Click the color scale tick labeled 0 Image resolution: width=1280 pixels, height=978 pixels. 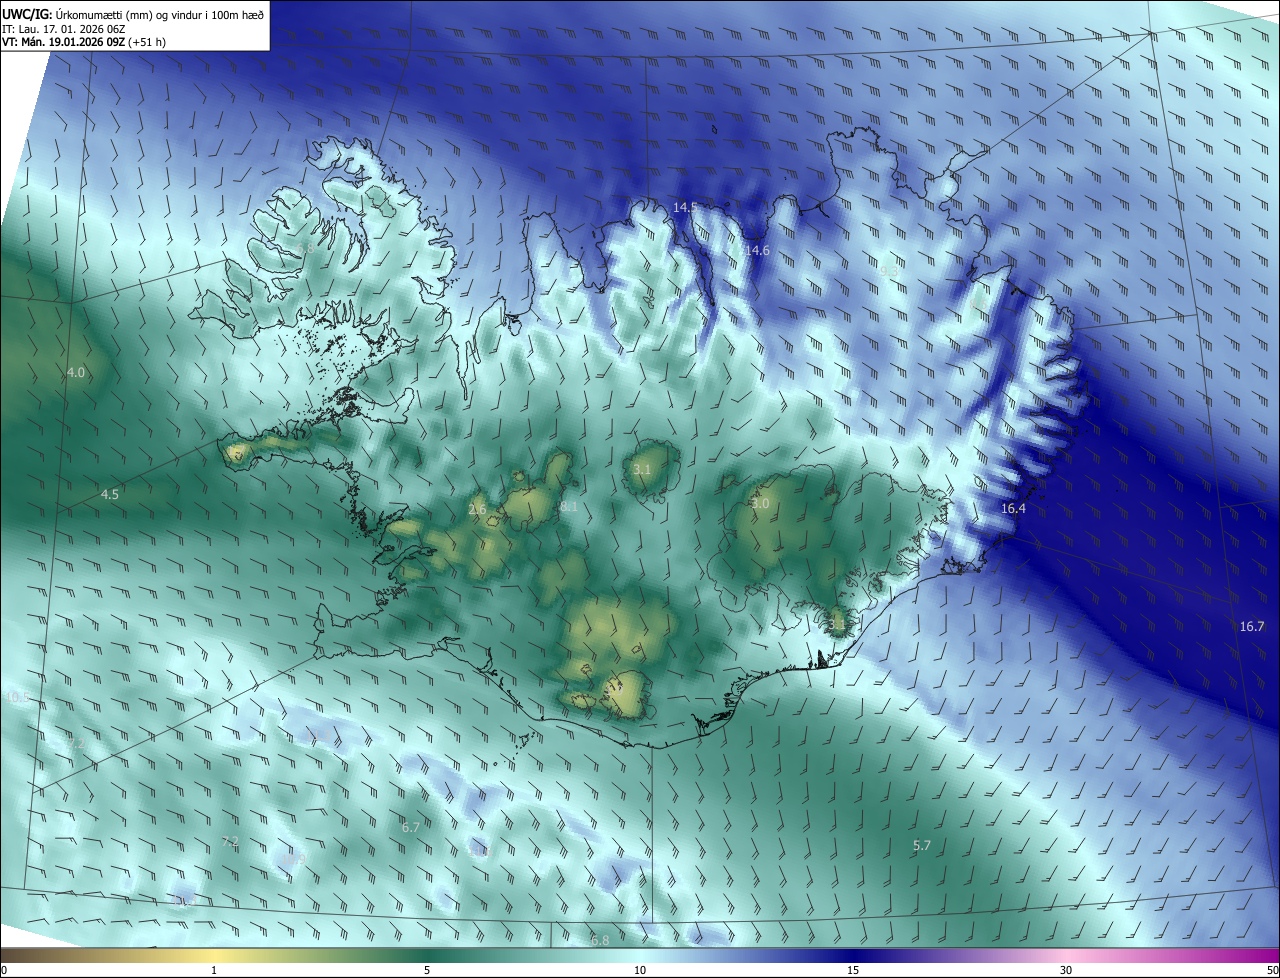tap(4, 970)
